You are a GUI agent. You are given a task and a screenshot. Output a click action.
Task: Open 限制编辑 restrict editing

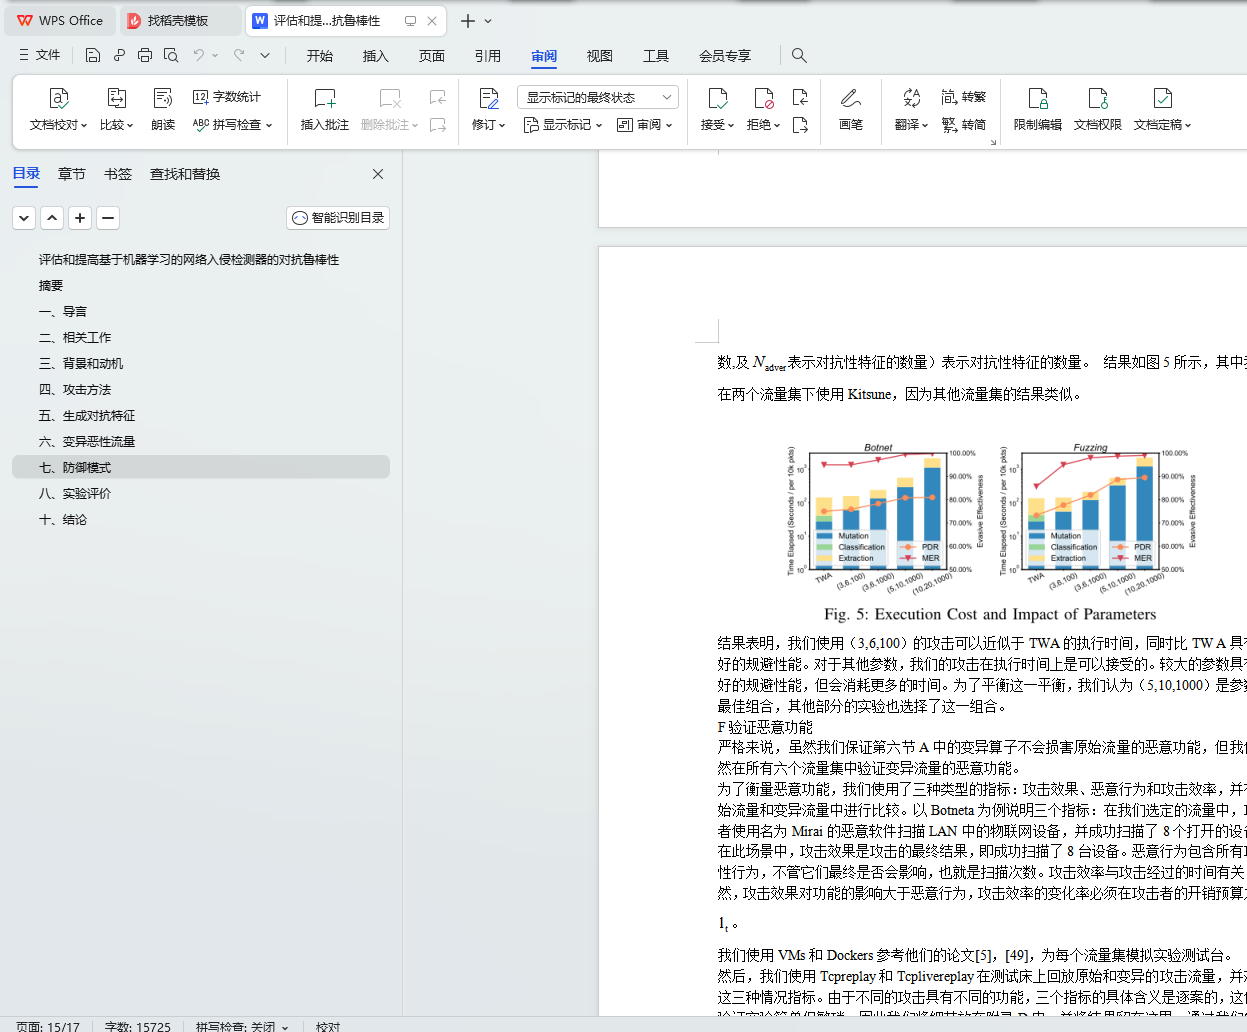click(1038, 110)
